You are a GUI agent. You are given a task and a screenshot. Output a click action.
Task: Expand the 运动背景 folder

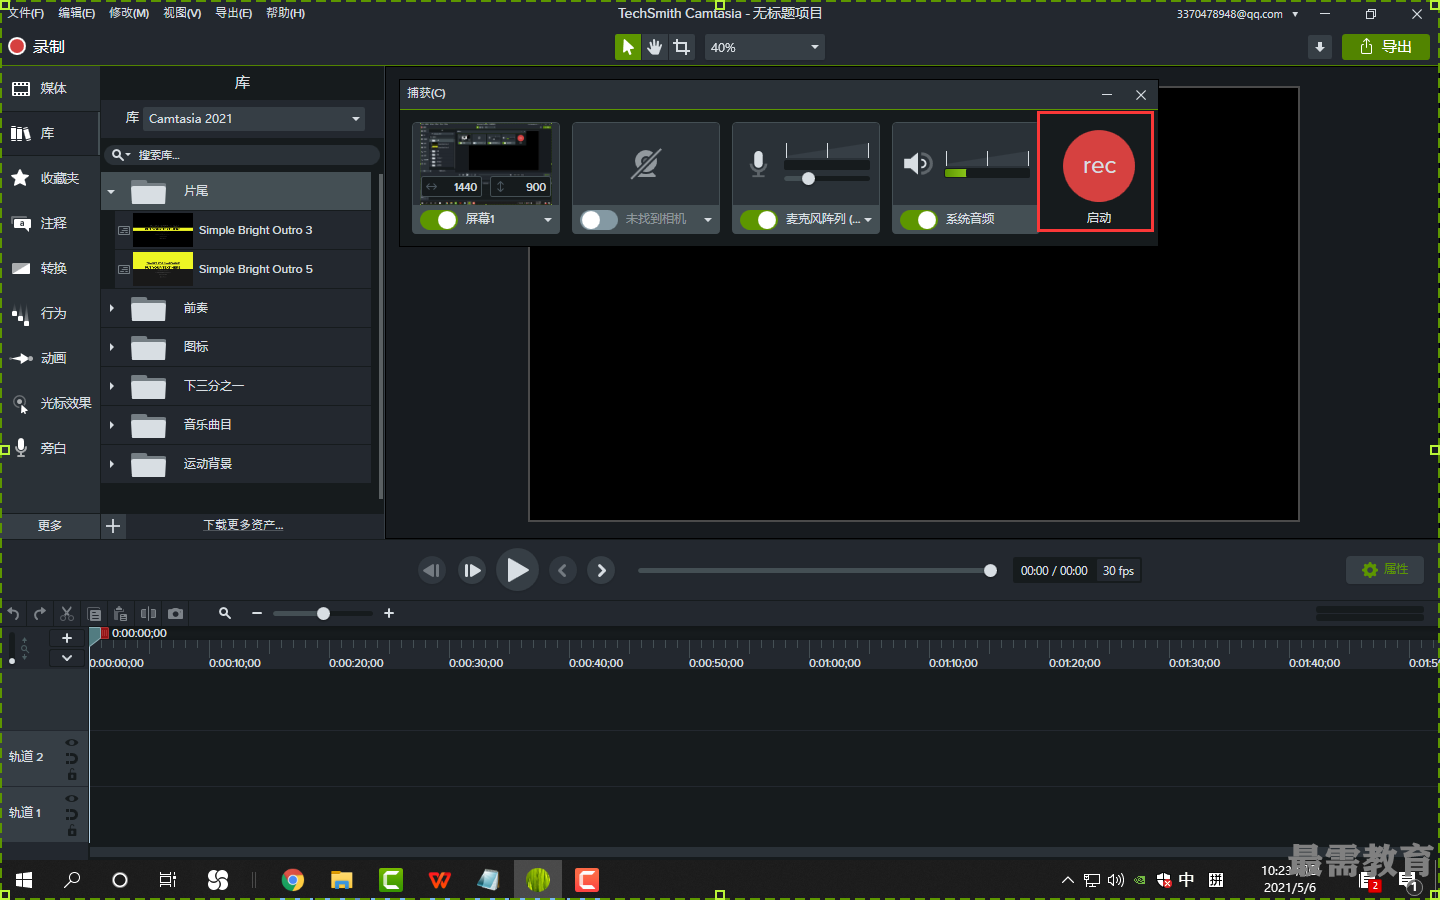click(111, 464)
